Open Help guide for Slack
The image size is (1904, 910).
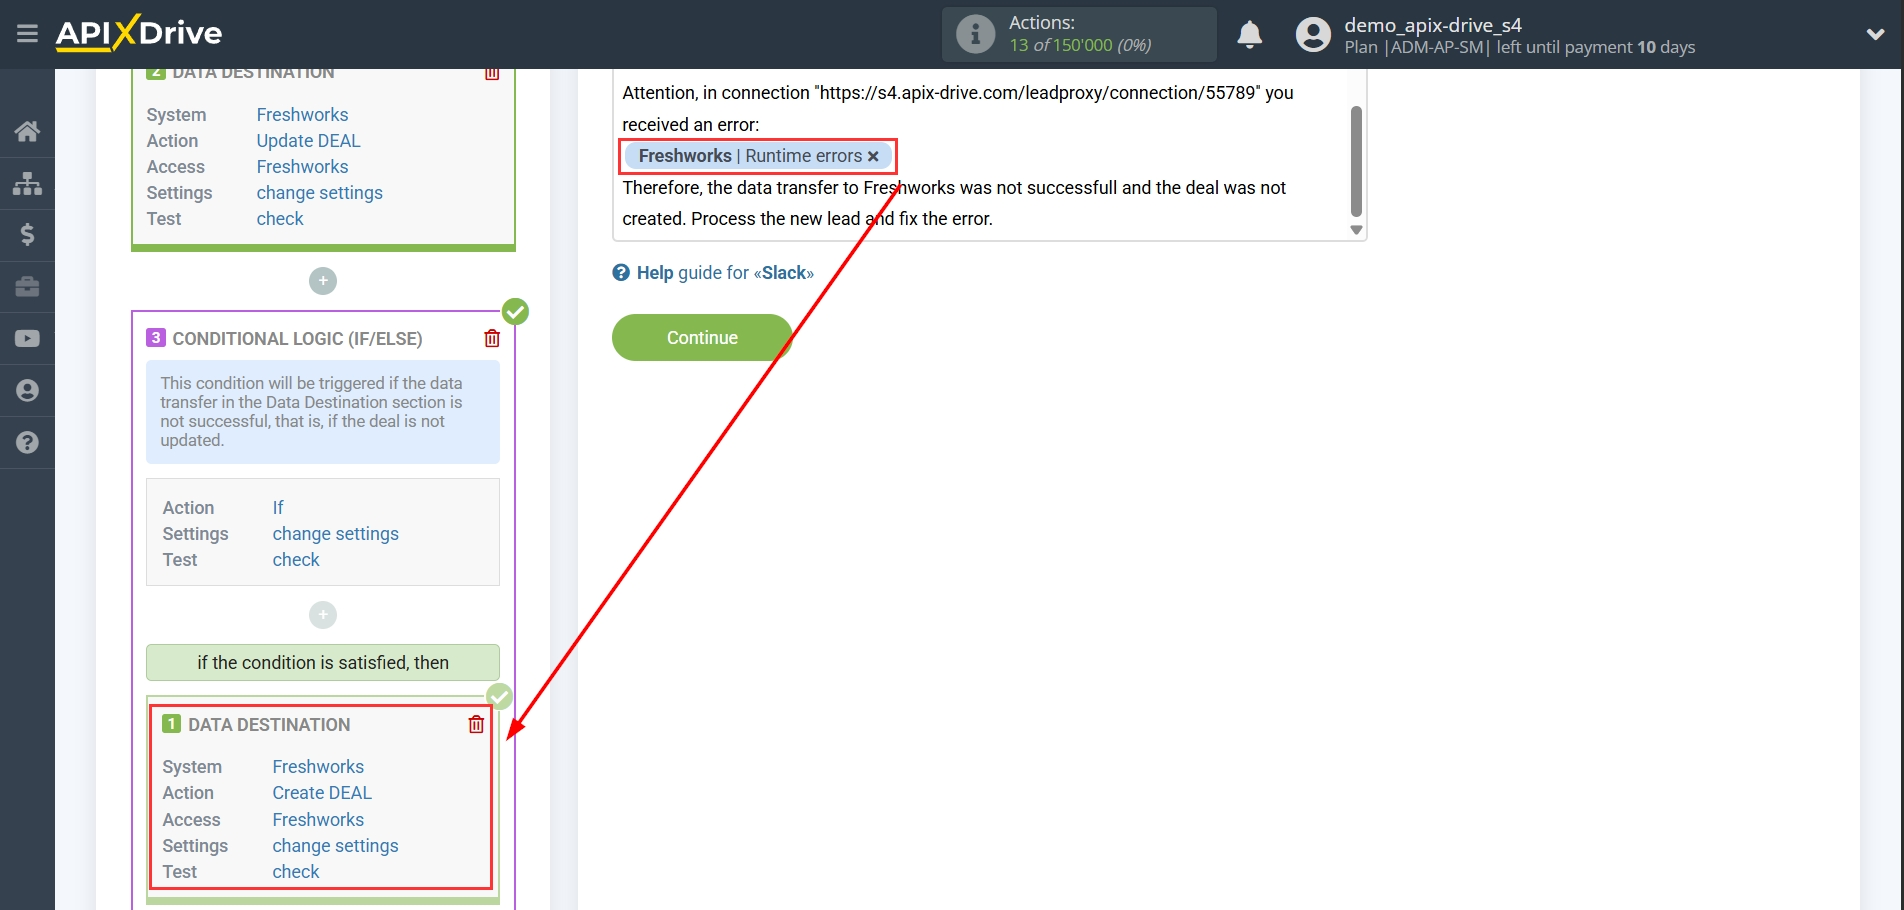725,273
